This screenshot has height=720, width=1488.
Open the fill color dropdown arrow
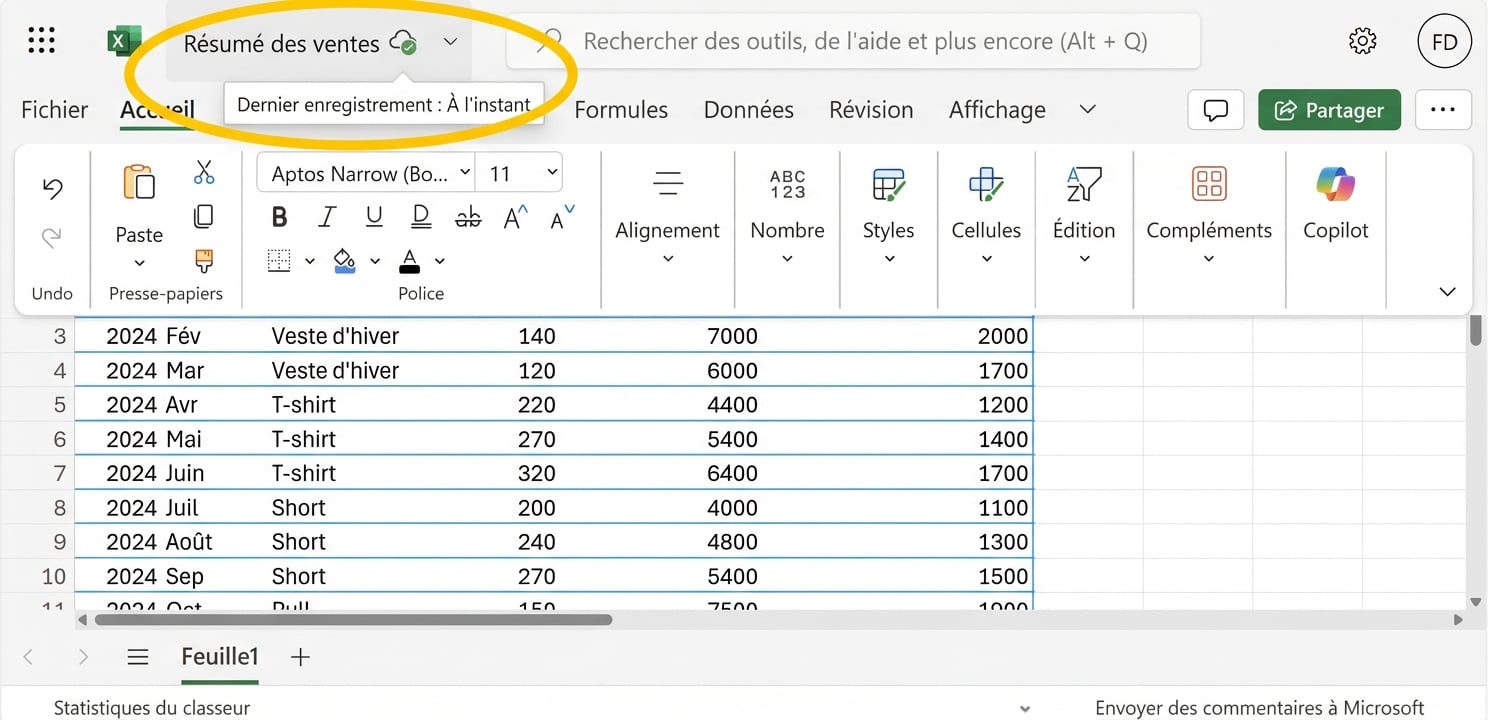375,260
